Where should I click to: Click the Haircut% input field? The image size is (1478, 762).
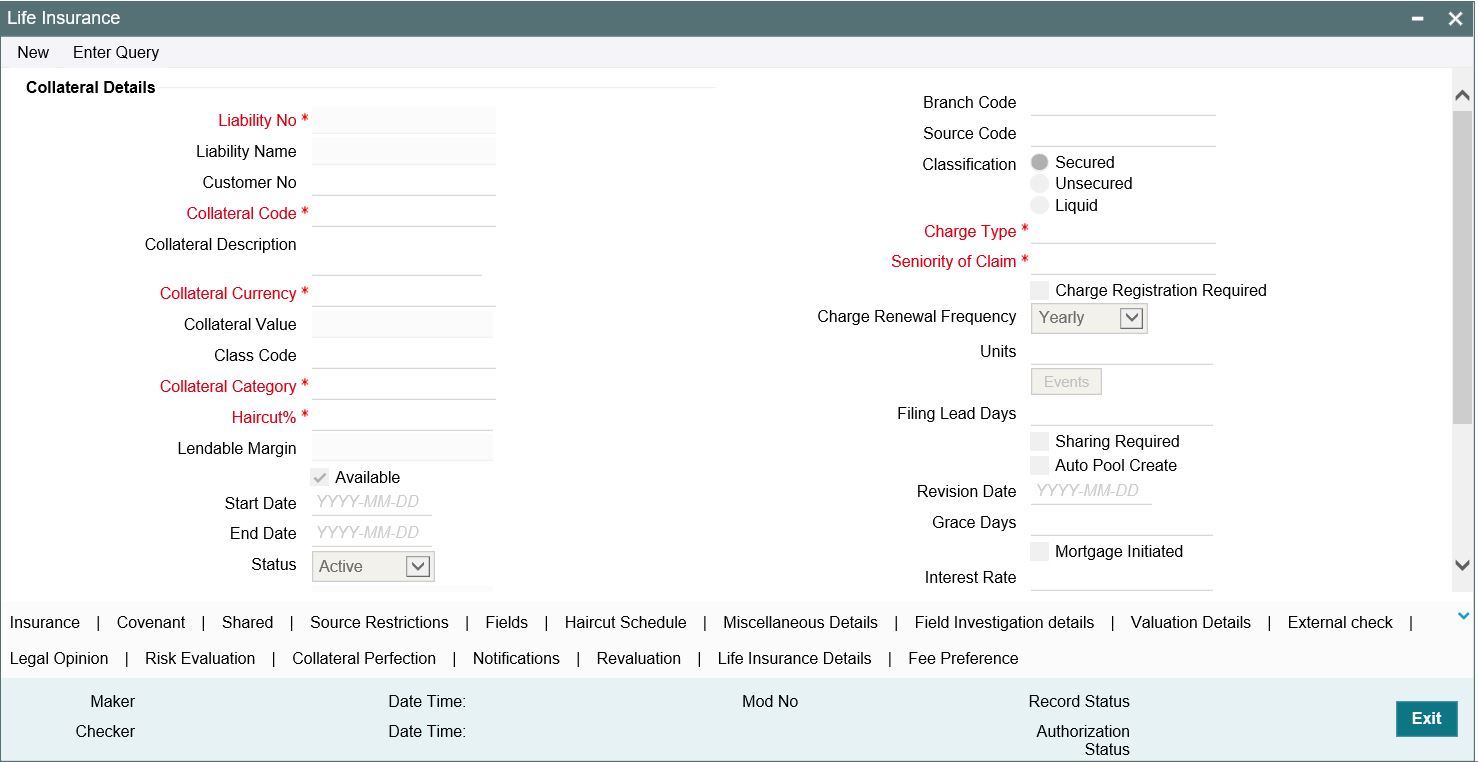pyautogui.click(x=402, y=417)
